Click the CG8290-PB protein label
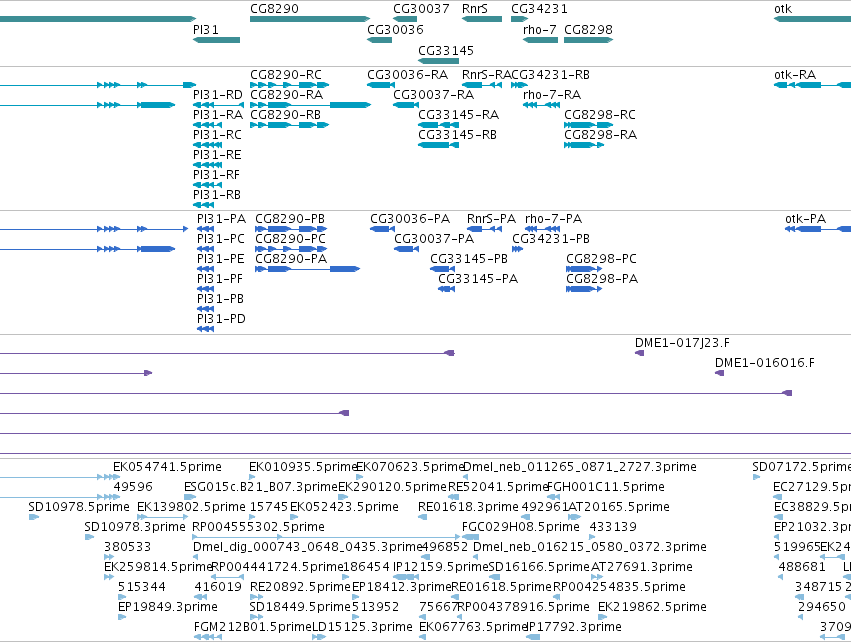This screenshot has width=851, height=642. [290, 219]
